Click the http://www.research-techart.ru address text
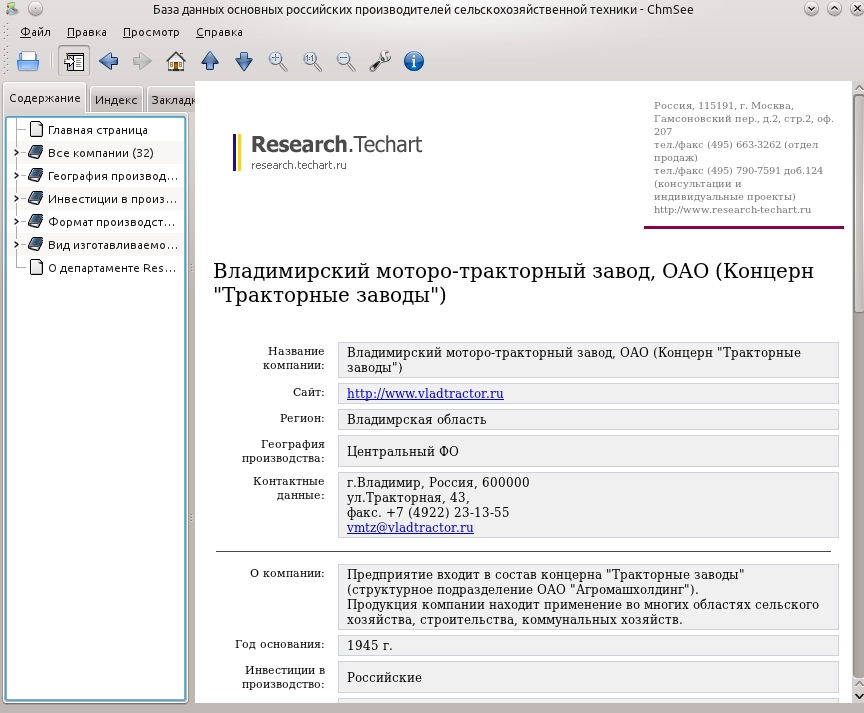The width and height of the screenshot is (864, 713). coord(732,209)
